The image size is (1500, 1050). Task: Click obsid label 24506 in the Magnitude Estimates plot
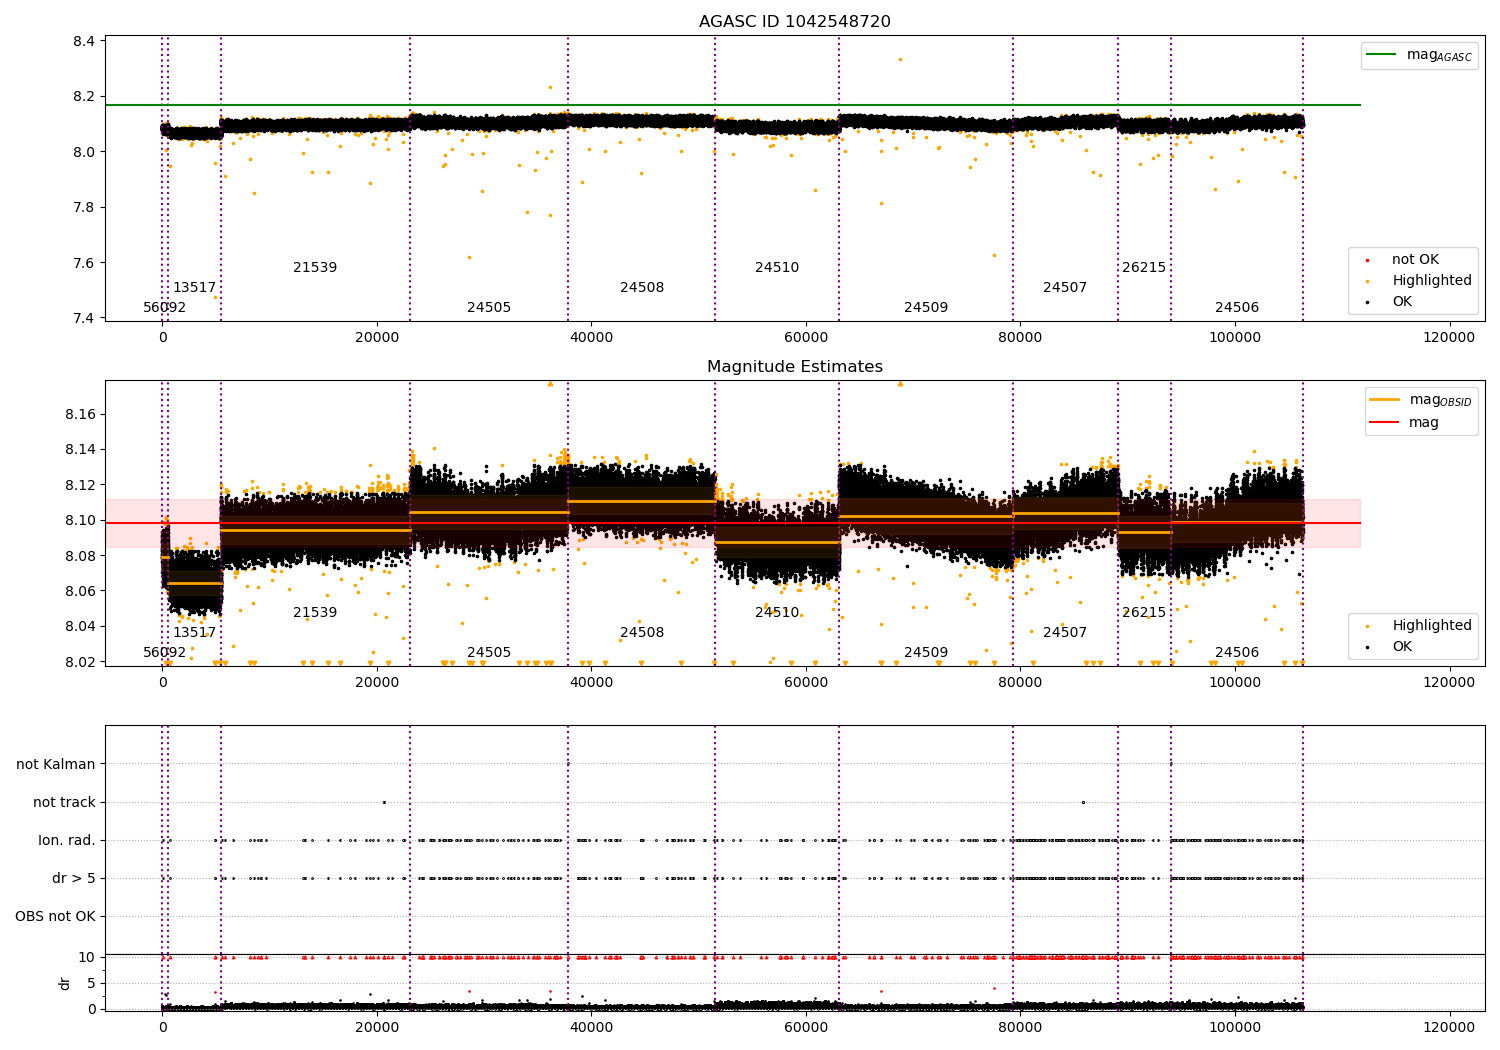(x=1237, y=653)
